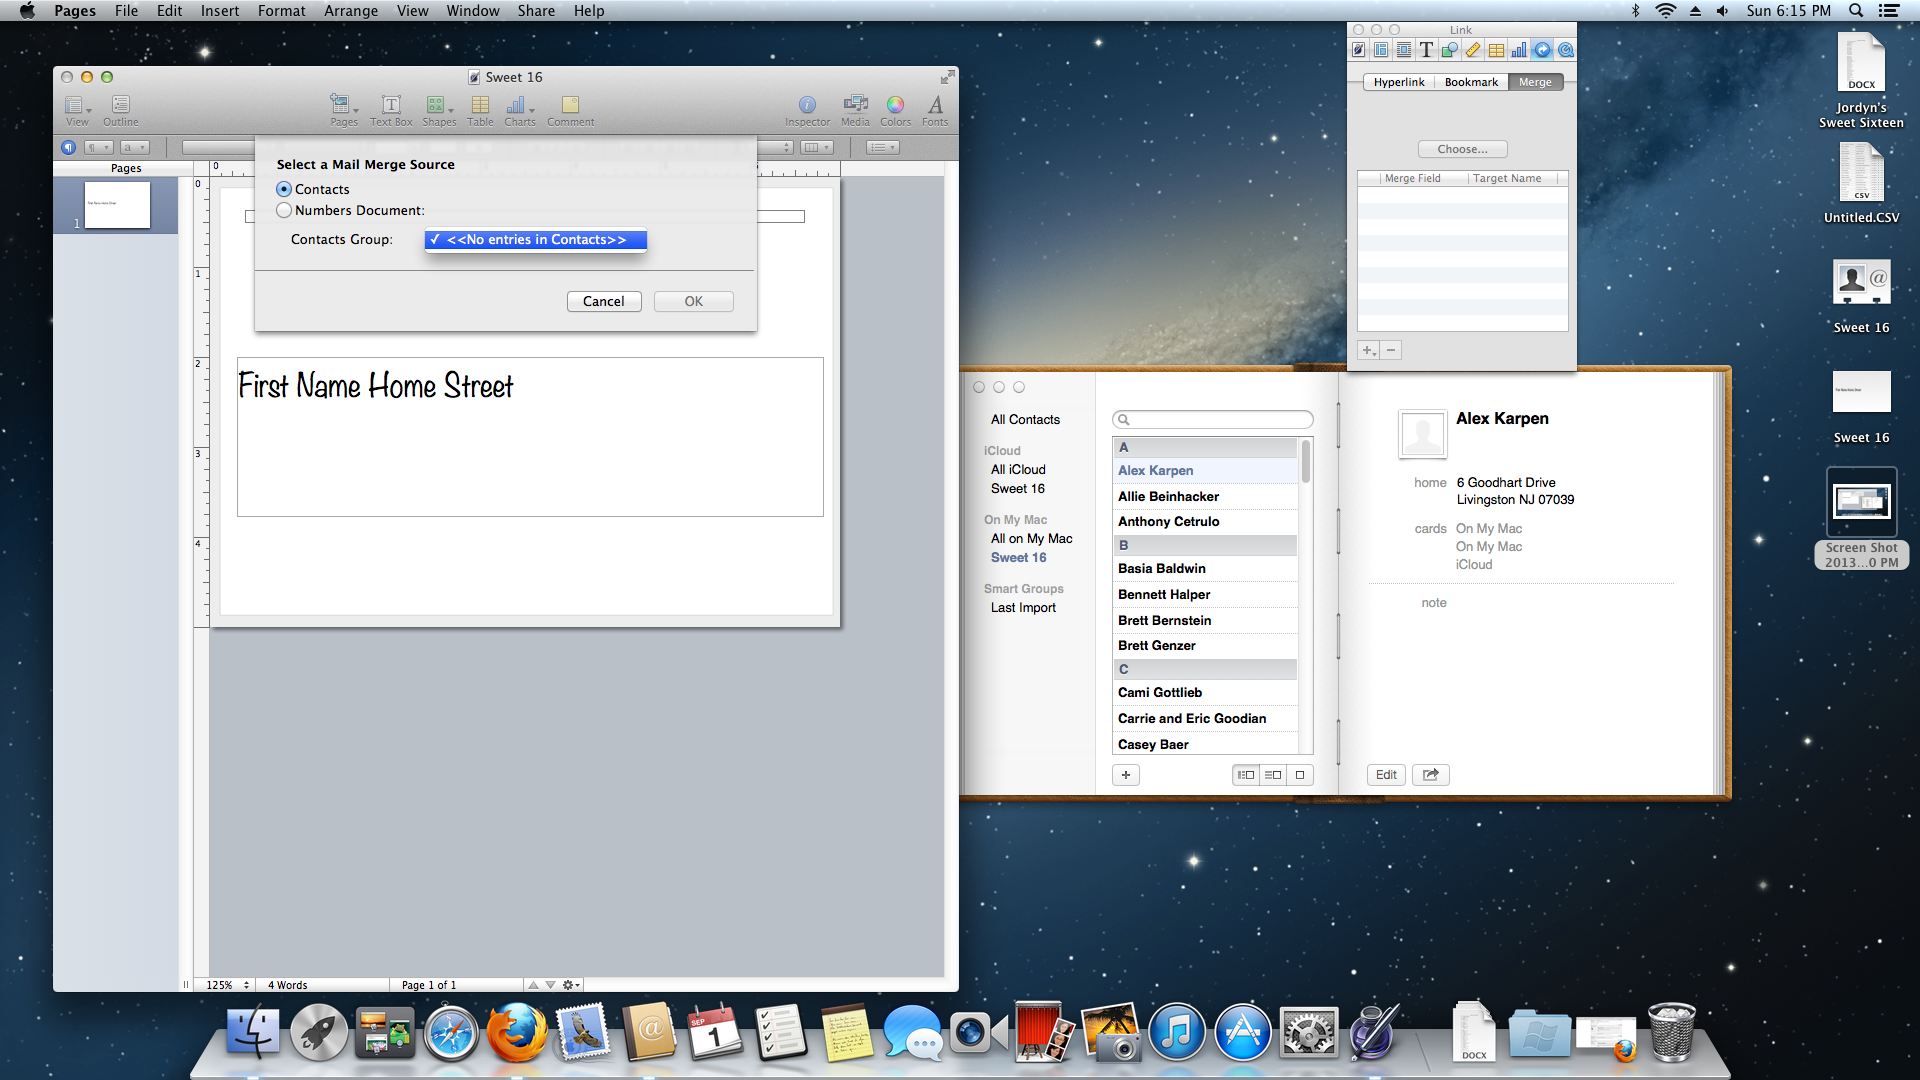Screen dimensions: 1920x1080
Task: Select All Contacts group in Contacts sidebar
Action: [x=1025, y=420]
